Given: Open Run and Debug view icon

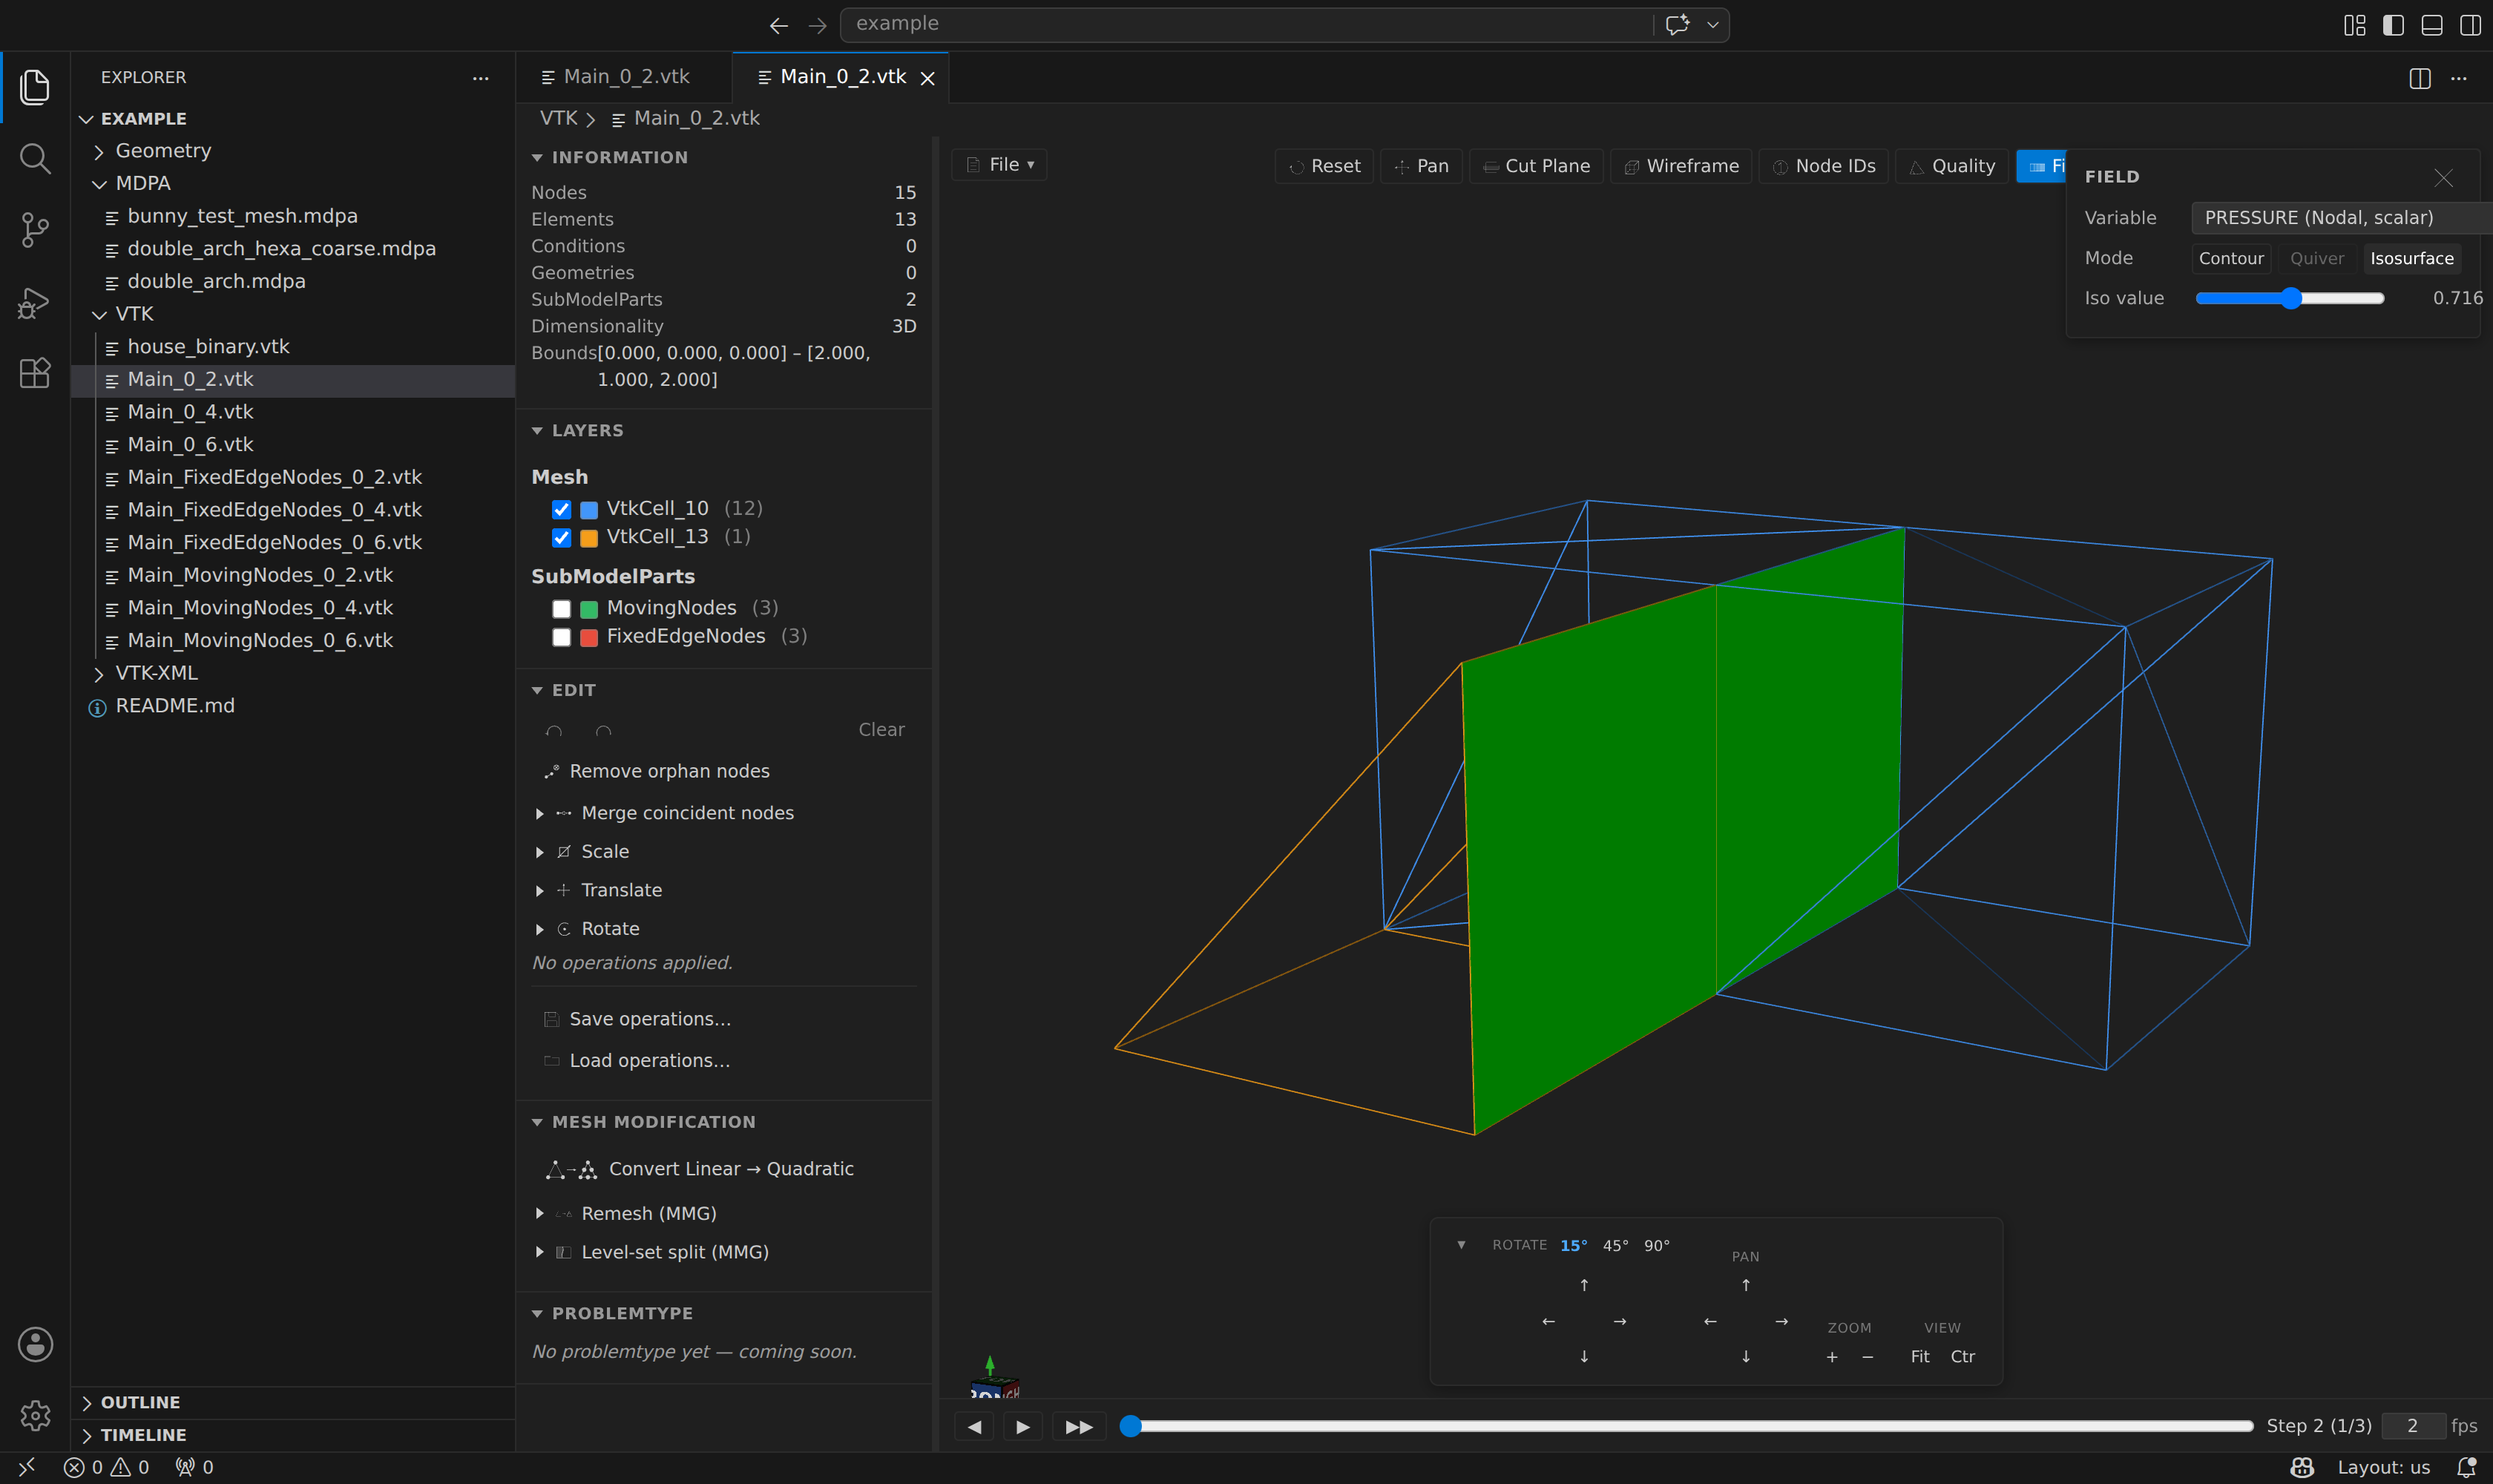Looking at the screenshot, I should [35, 302].
